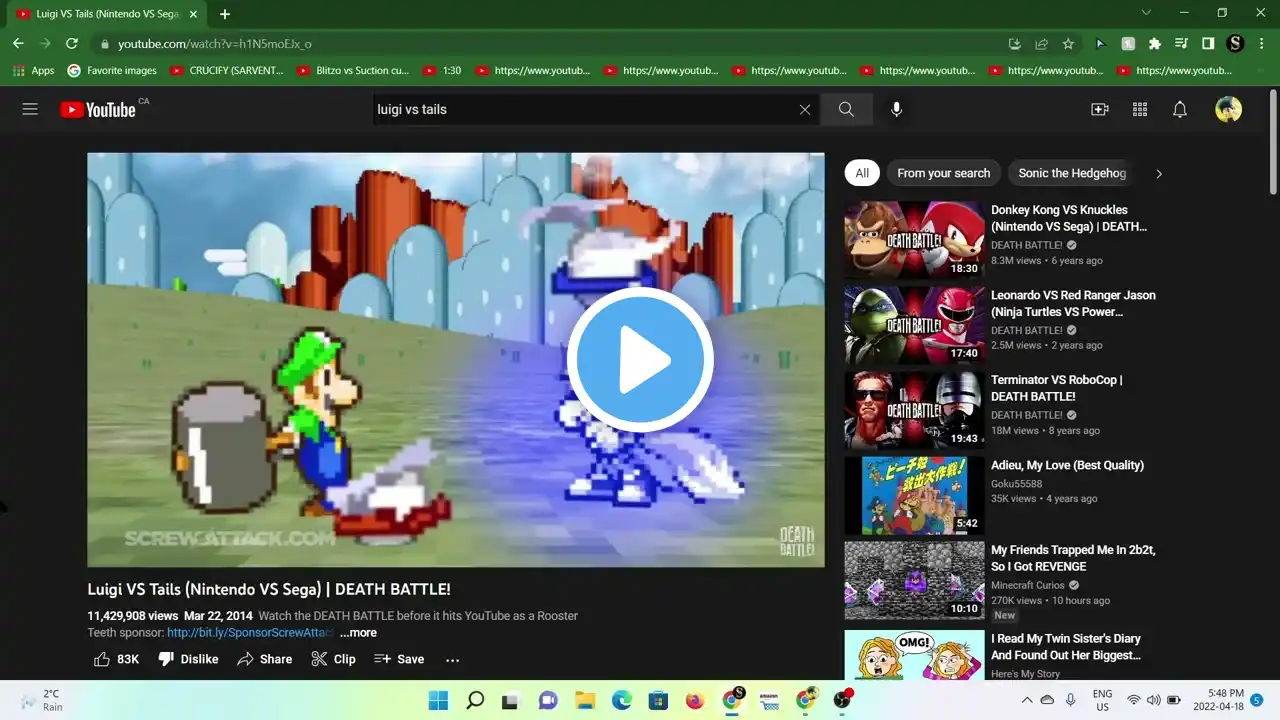Open the Chrome extensions puzzle icon
This screenshot has height=720, width=1280.
click(x=1155, y=44)
